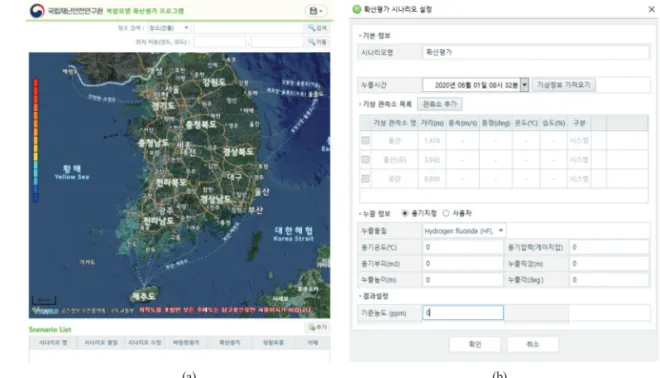This screenshot has height=378, width=660.
Task: Click the 시나리오 열람 column header
Action: (101, 343)
